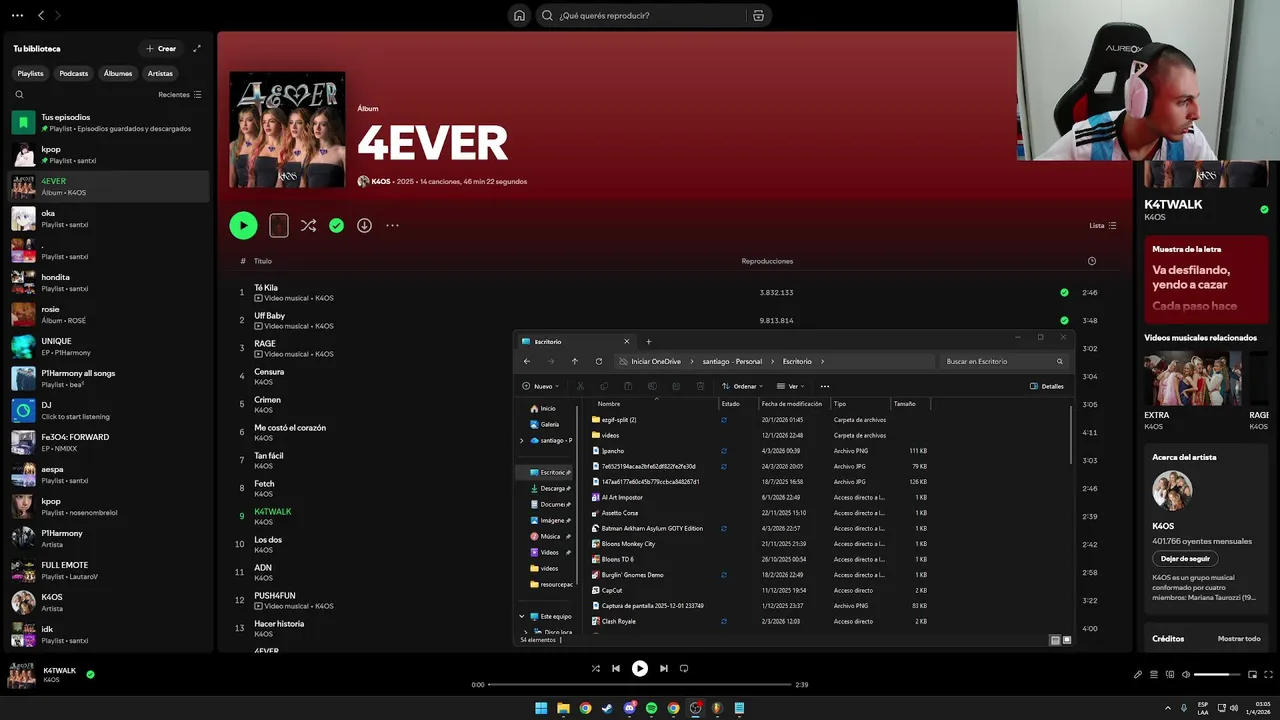Toggle saved check next to K4TWALK in right panel
1280x720 pixels.
tap(1264, 210)
